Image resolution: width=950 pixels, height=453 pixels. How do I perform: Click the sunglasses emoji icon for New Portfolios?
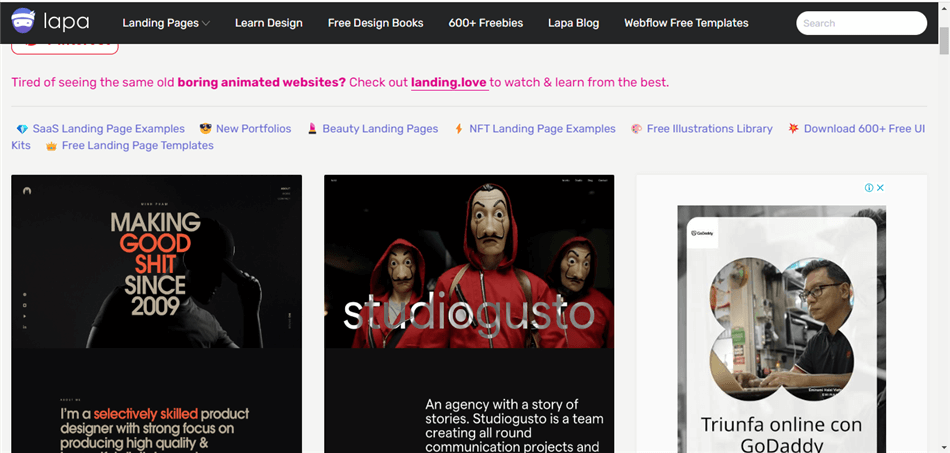pos(205,129)
